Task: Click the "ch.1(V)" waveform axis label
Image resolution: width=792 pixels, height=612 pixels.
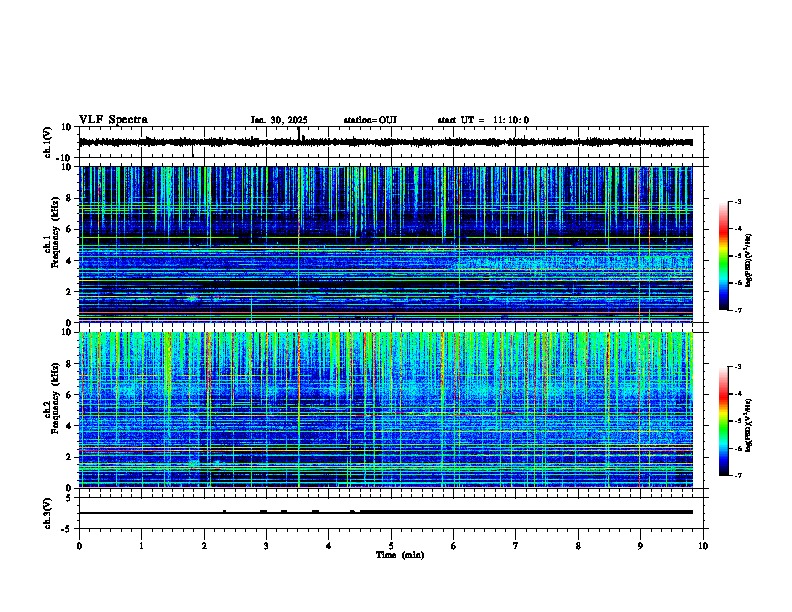Action: coord(48,142)
